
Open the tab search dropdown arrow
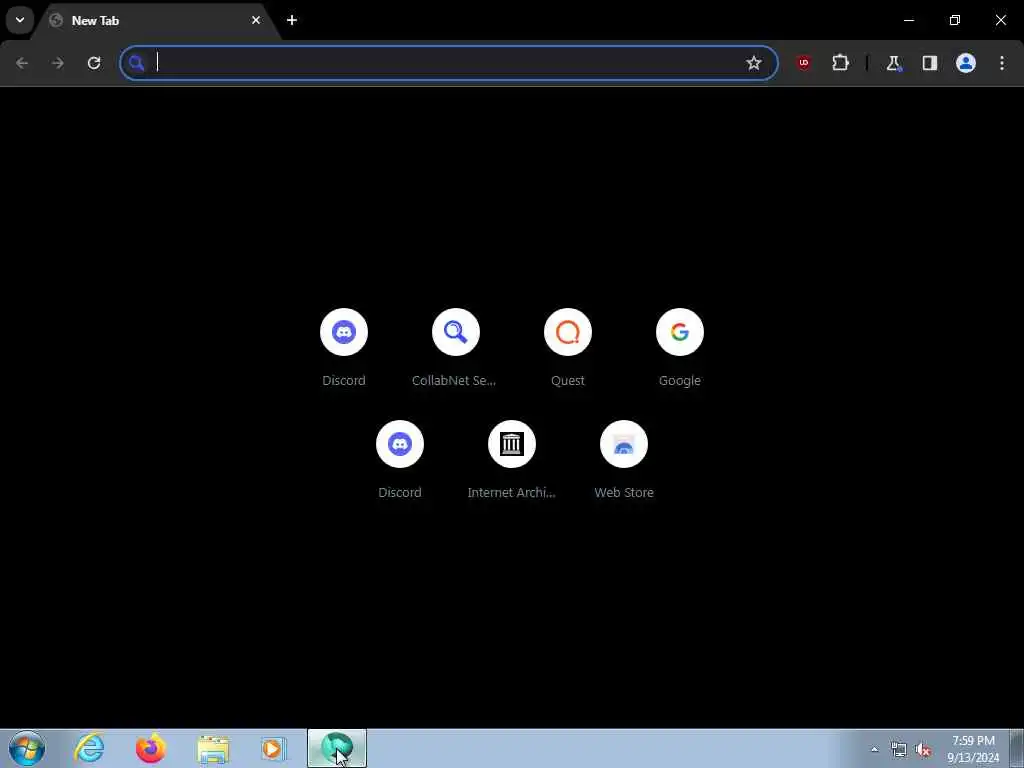20,20
